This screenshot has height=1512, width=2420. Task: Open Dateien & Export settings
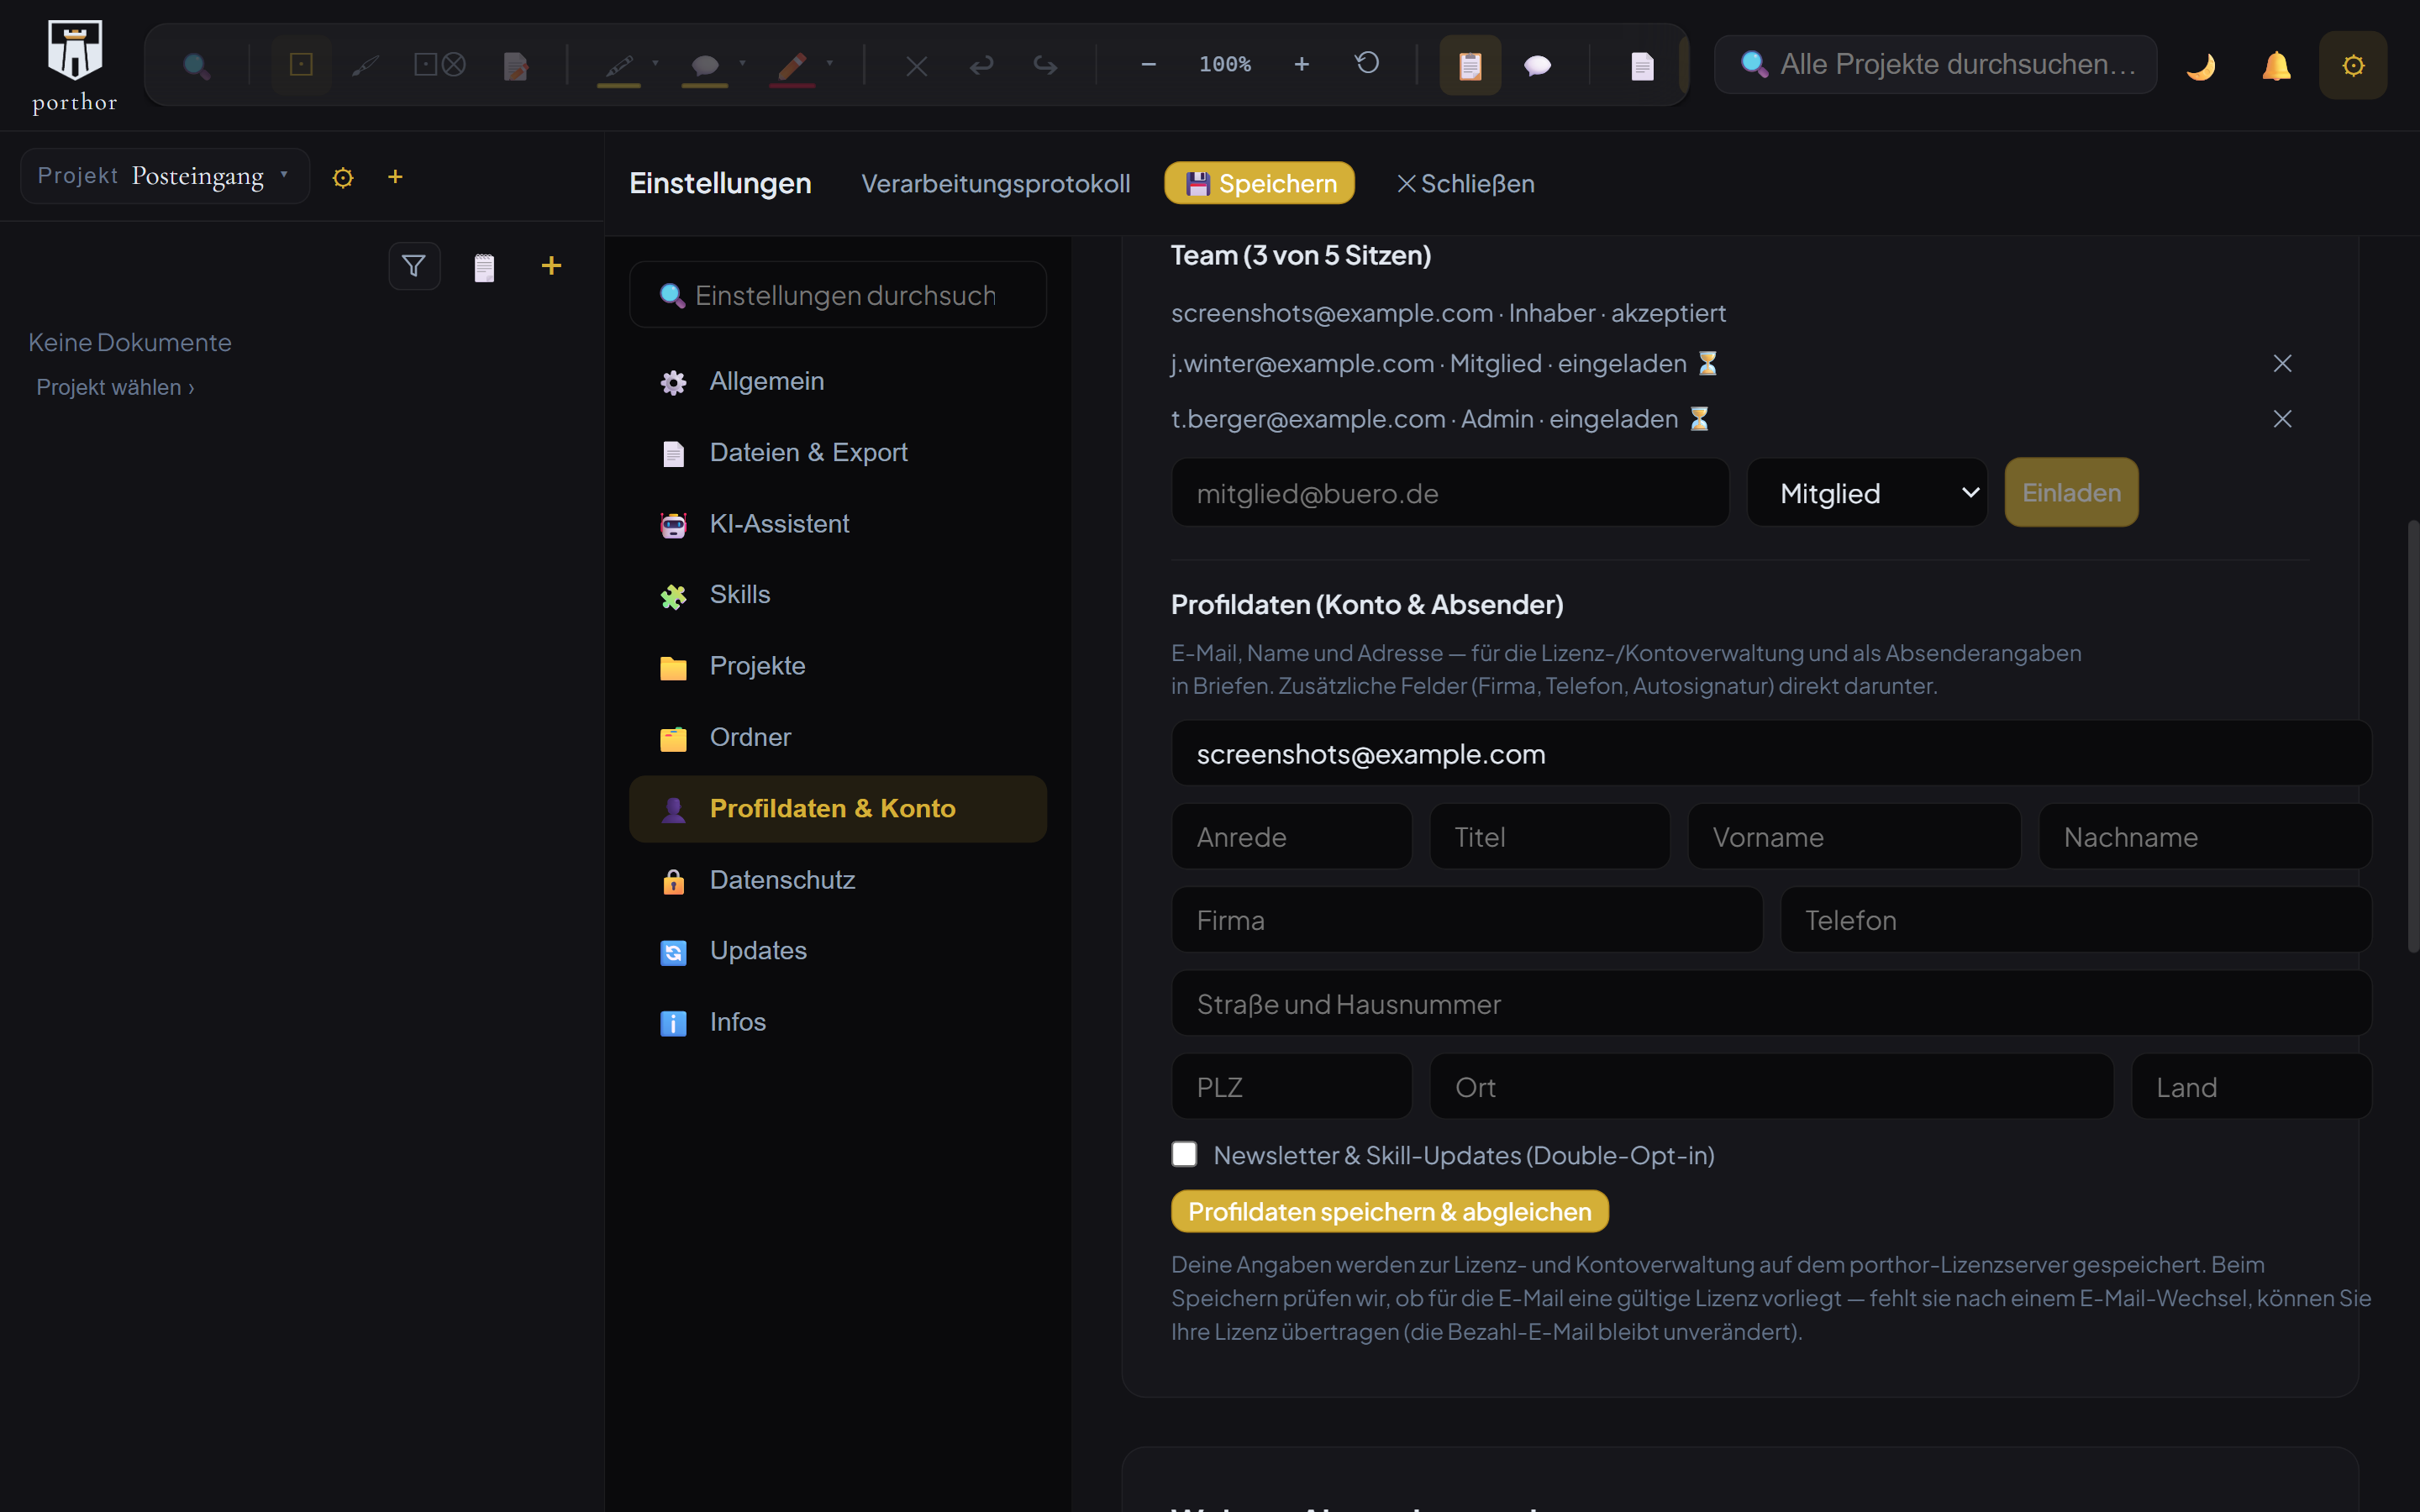pos(838,452)
